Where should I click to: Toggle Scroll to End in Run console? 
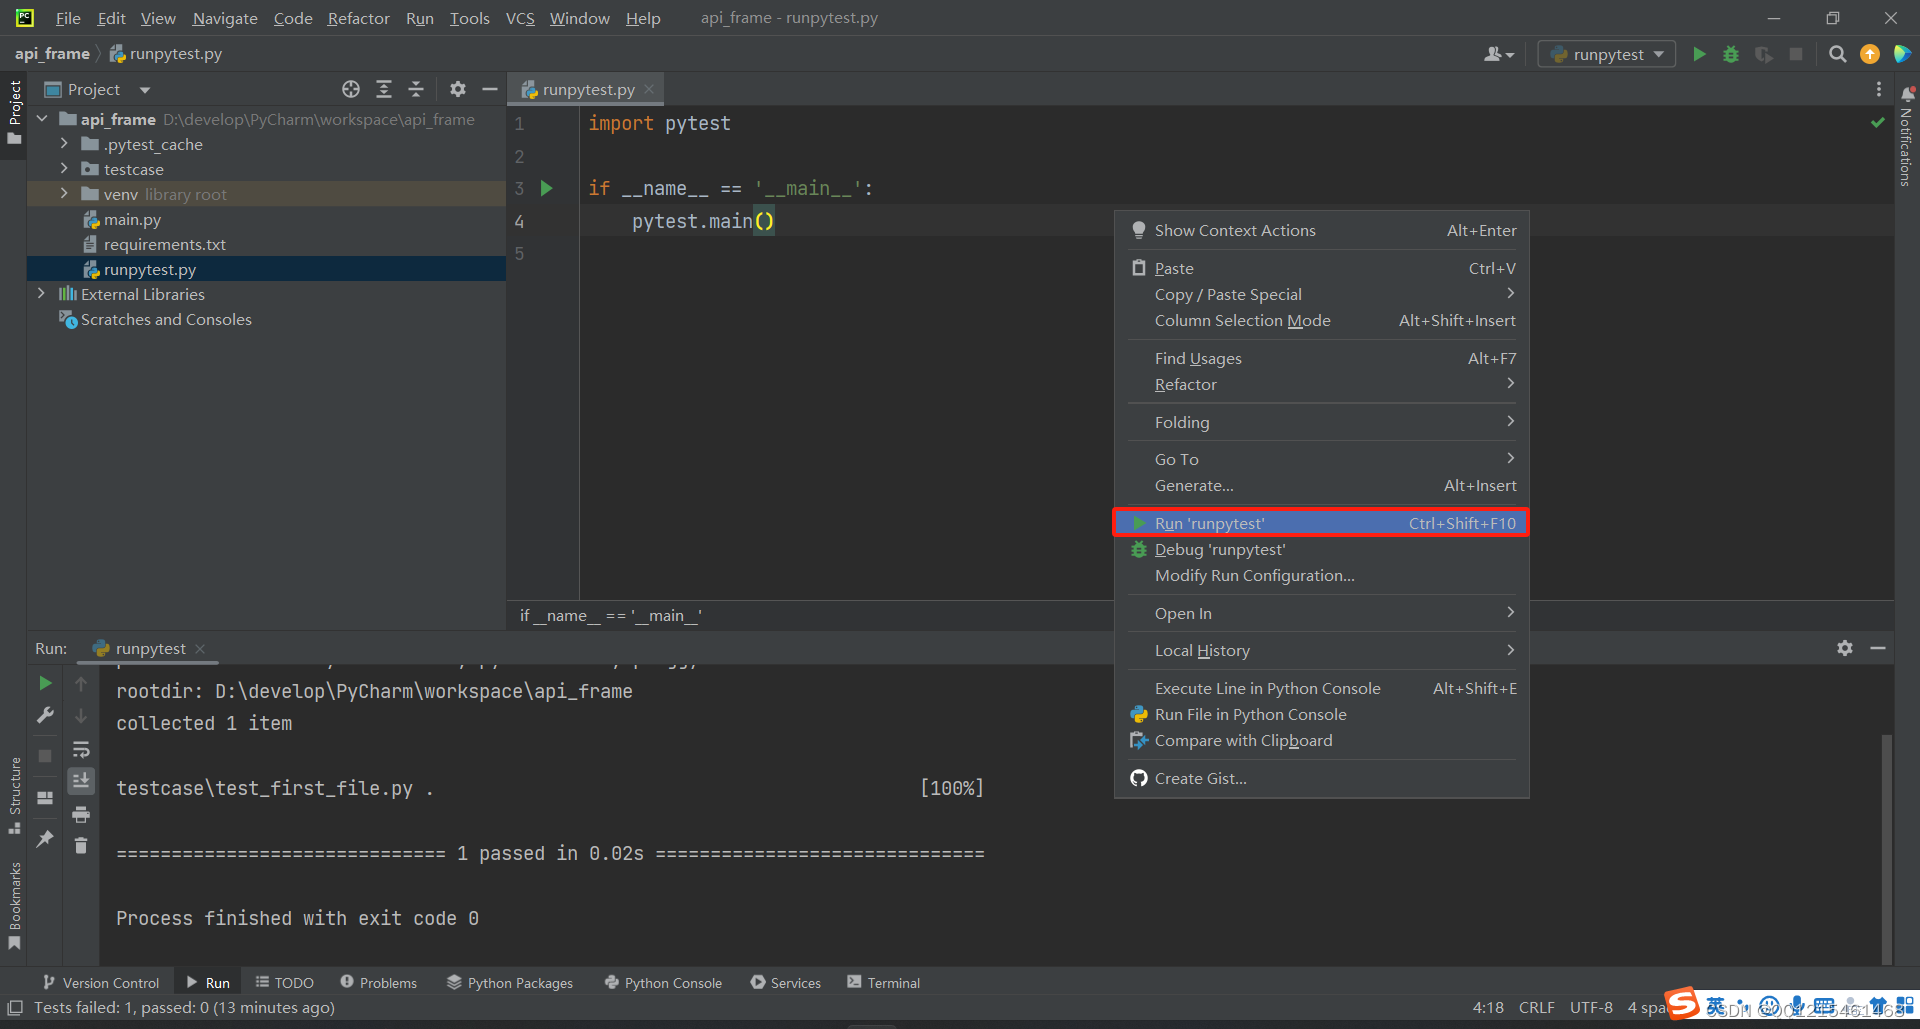81,780
